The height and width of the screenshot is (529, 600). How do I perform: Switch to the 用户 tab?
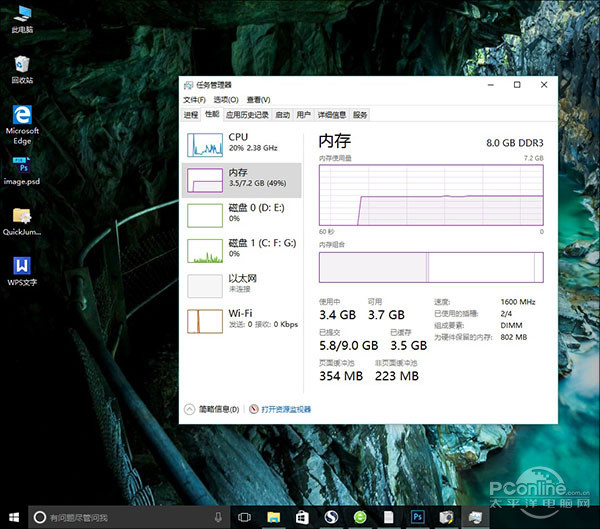point(303,115)
